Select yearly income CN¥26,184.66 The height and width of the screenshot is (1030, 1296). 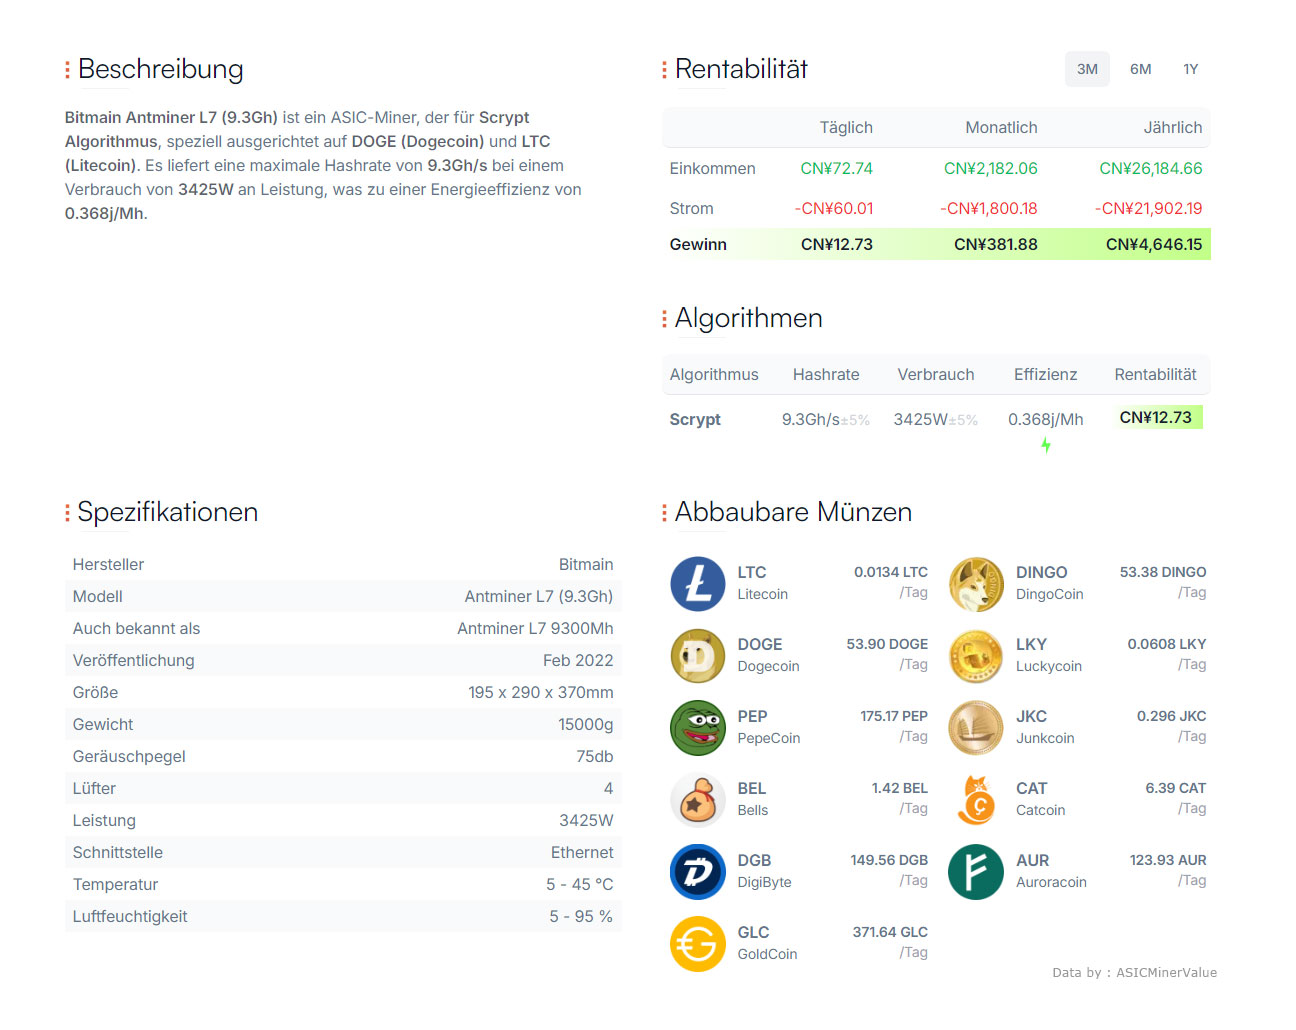pos(1151,168)
